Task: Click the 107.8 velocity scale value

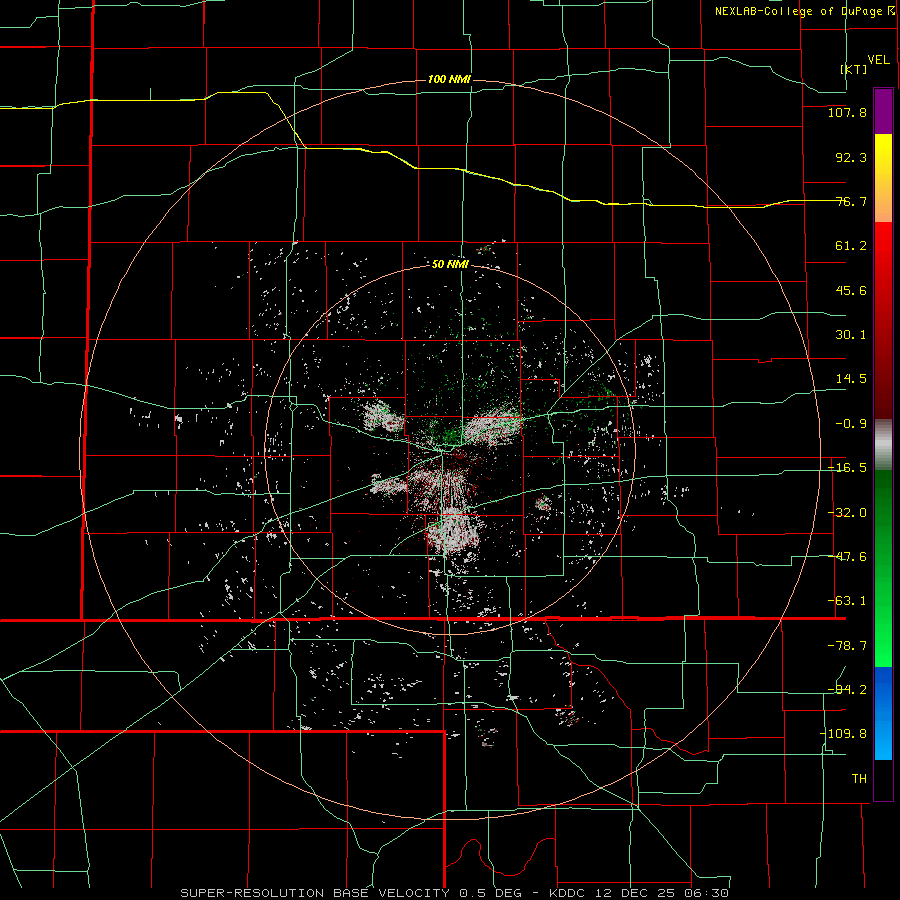Action: [x=847, y=112]
